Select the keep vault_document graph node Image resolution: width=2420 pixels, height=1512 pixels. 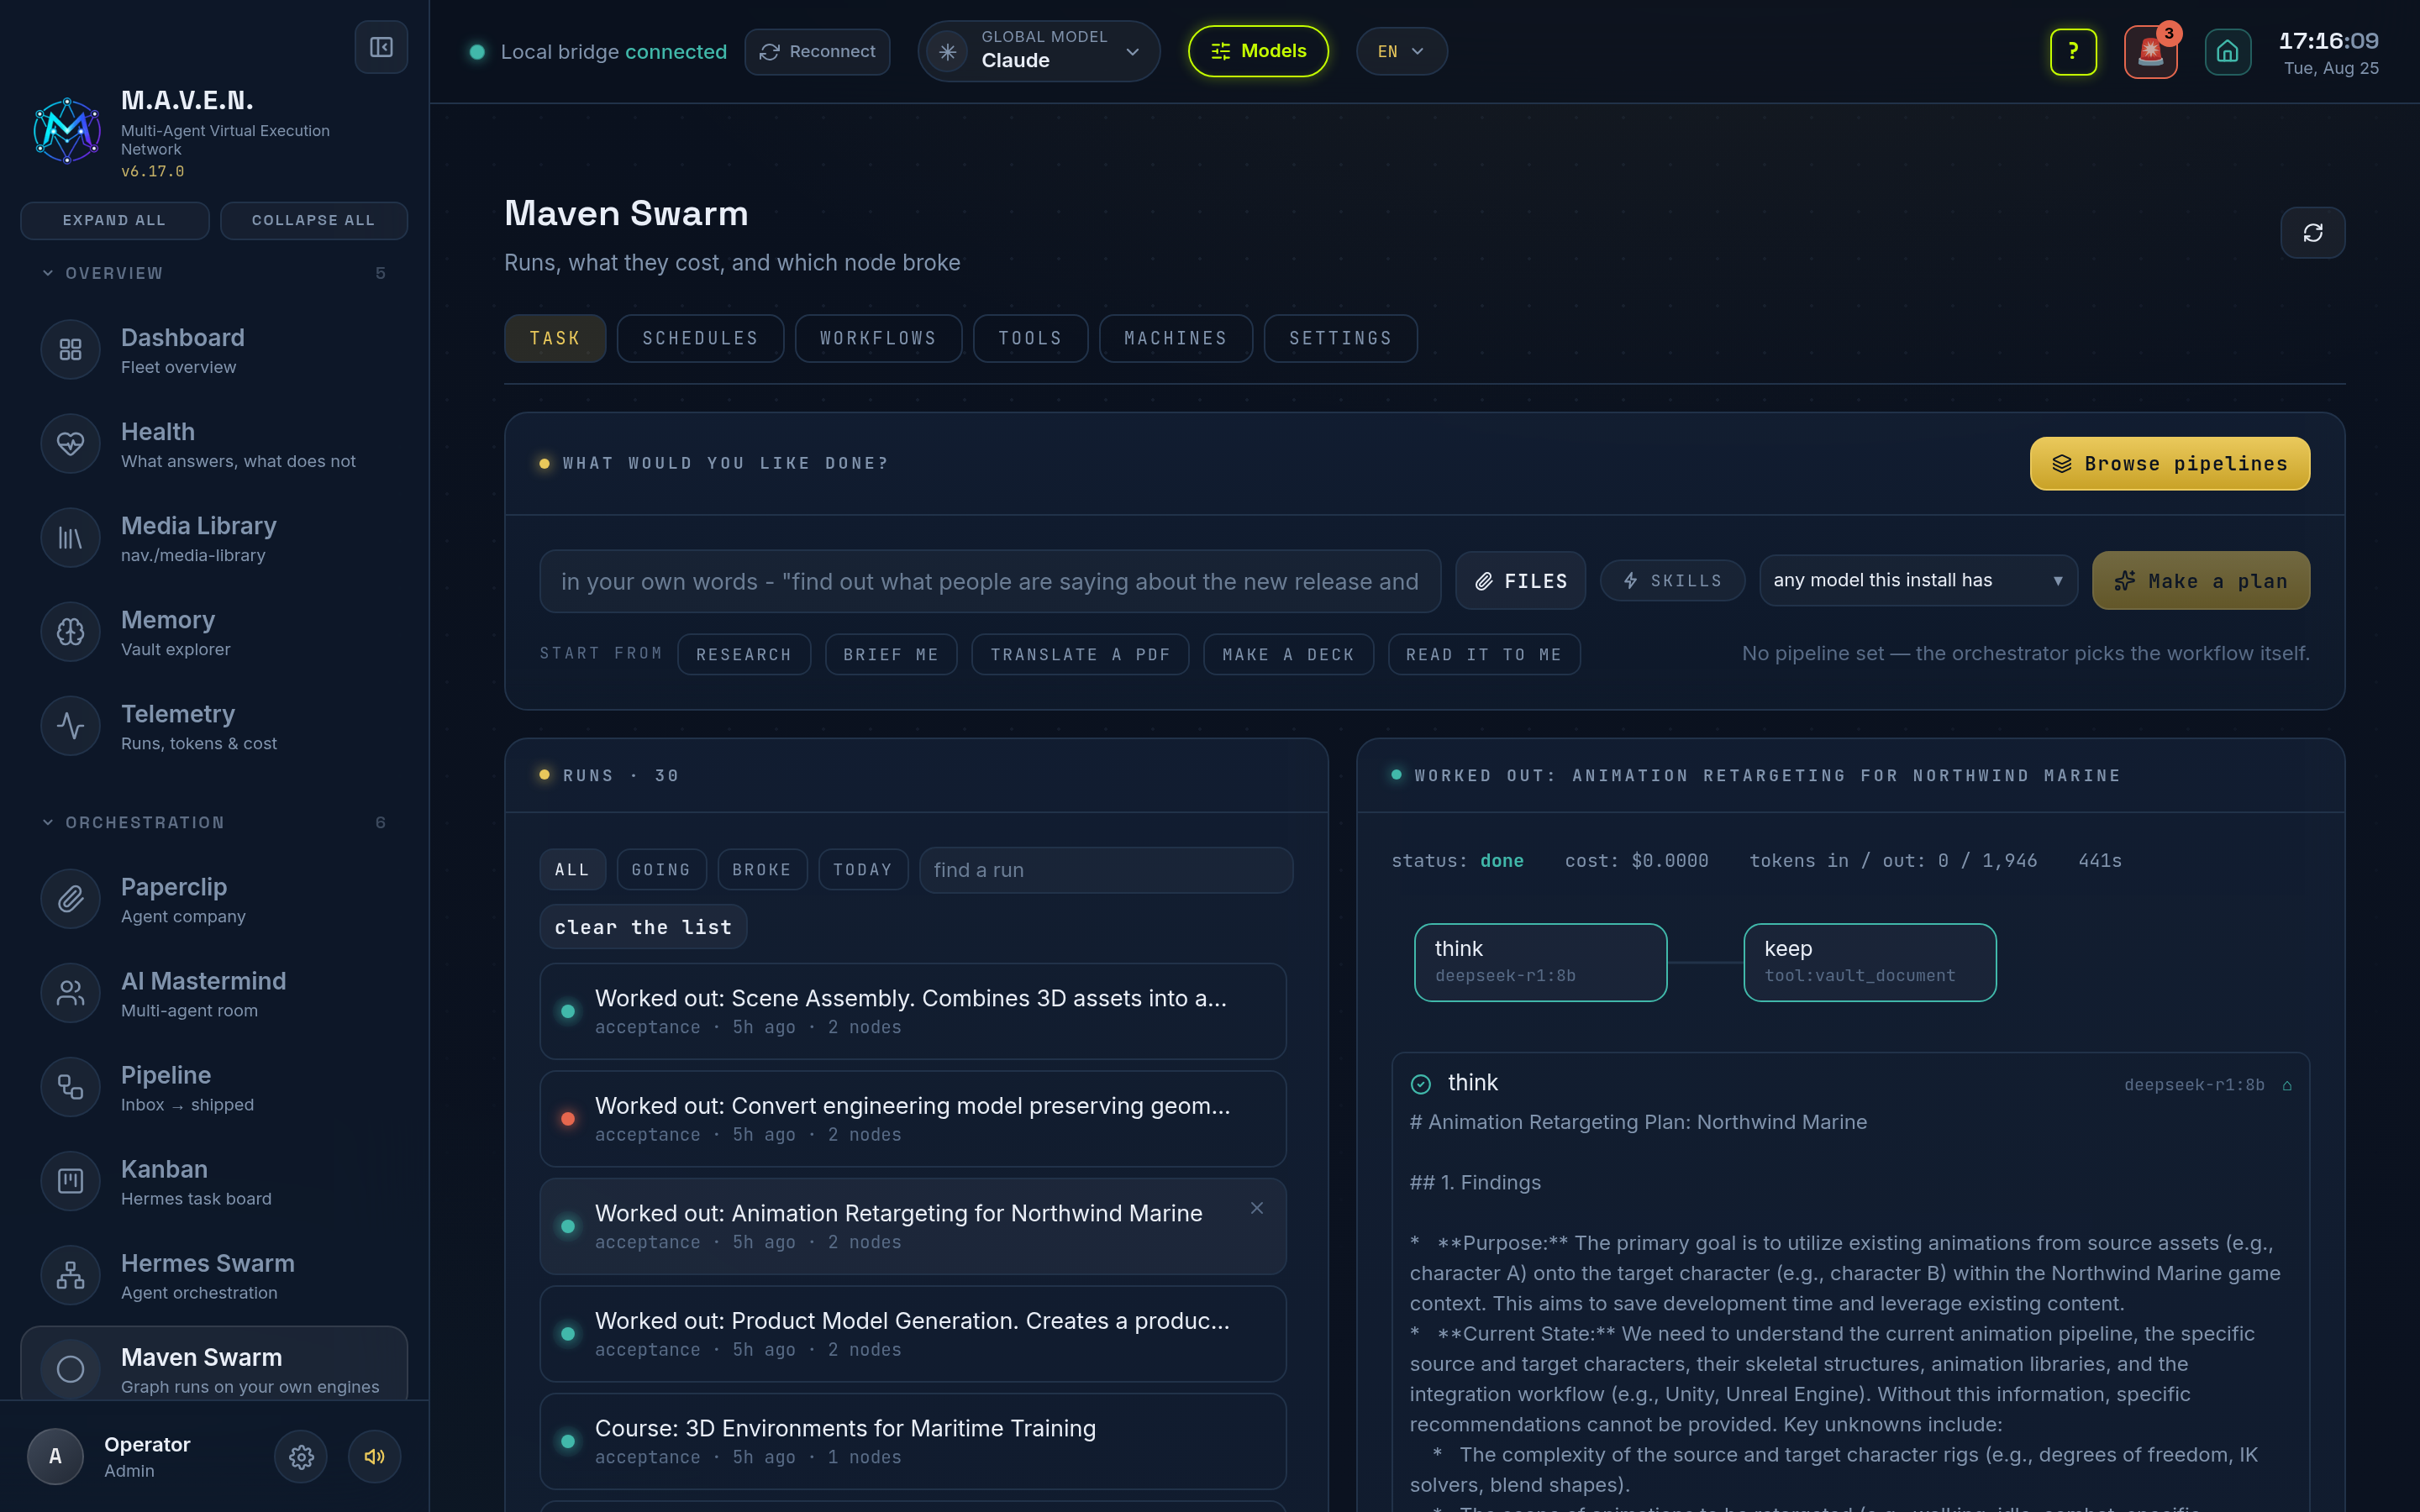point(1870,962)
